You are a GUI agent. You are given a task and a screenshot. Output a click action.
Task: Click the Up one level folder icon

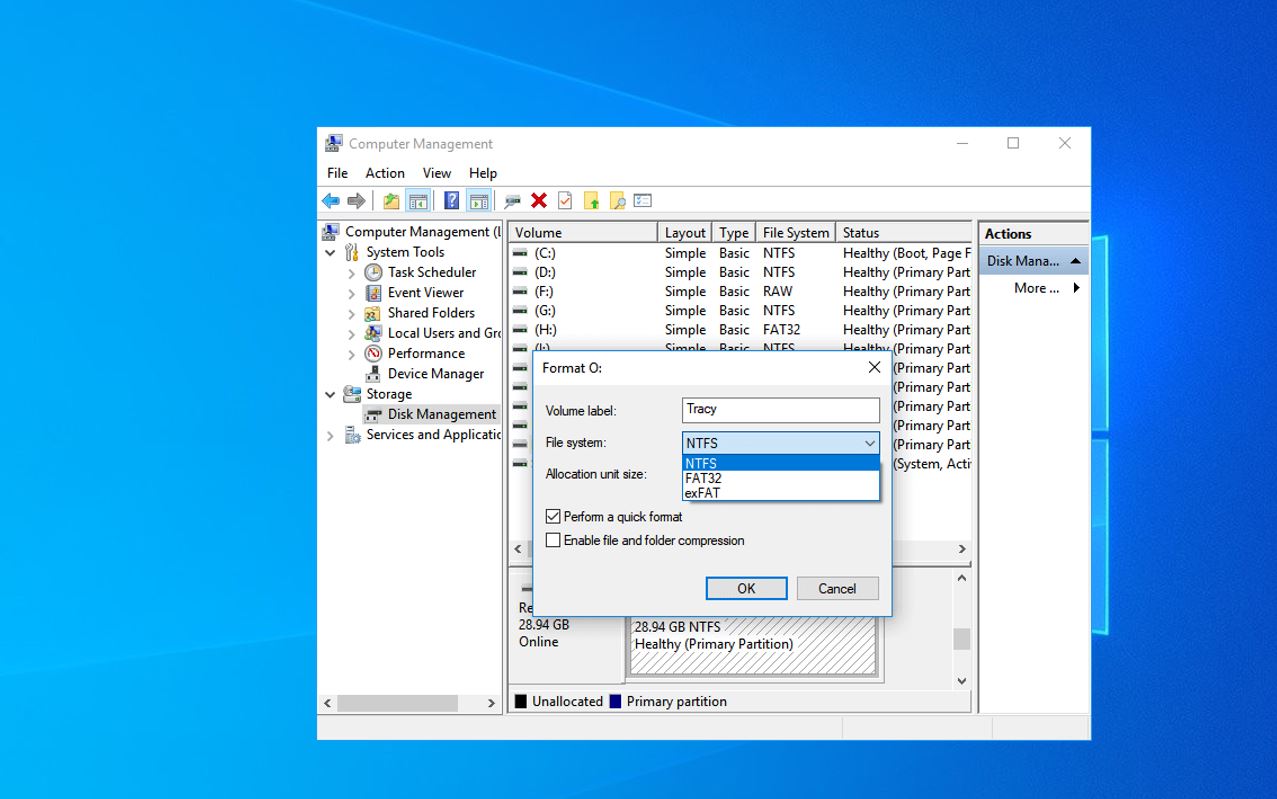coord(391,201)
